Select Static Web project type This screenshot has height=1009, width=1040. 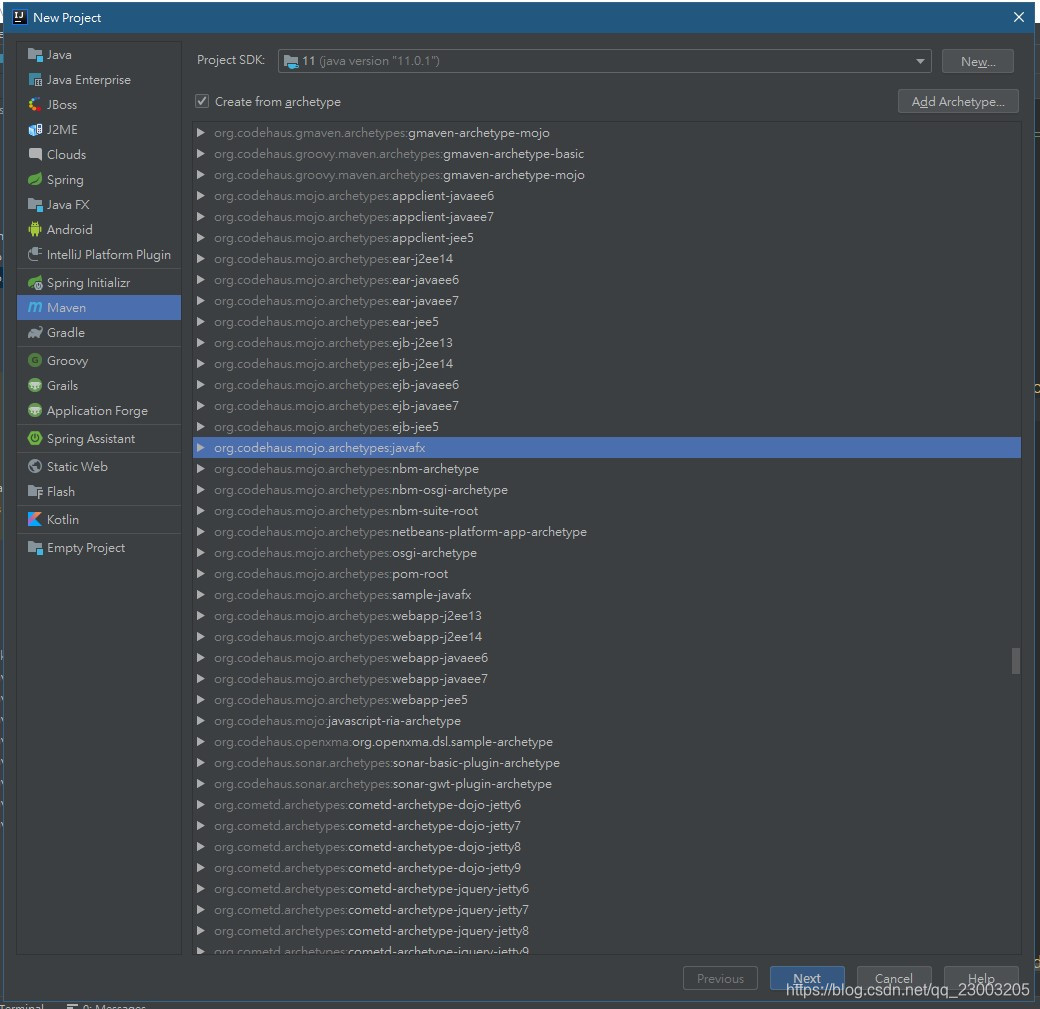[99, 467]
